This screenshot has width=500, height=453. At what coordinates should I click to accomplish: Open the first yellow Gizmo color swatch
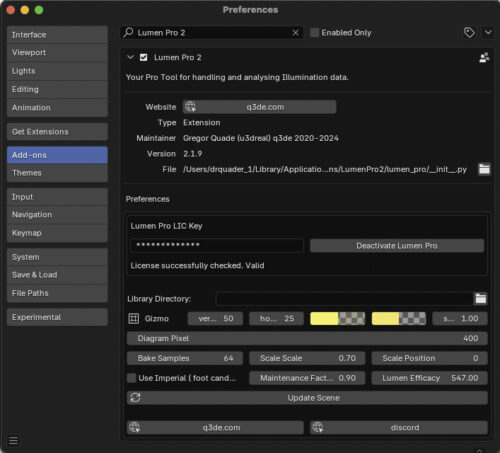337,318
